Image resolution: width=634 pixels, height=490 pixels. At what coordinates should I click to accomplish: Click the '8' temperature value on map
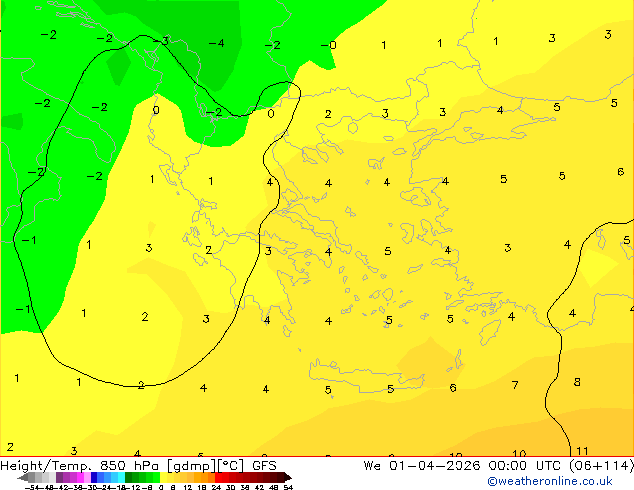coord(577,382)
